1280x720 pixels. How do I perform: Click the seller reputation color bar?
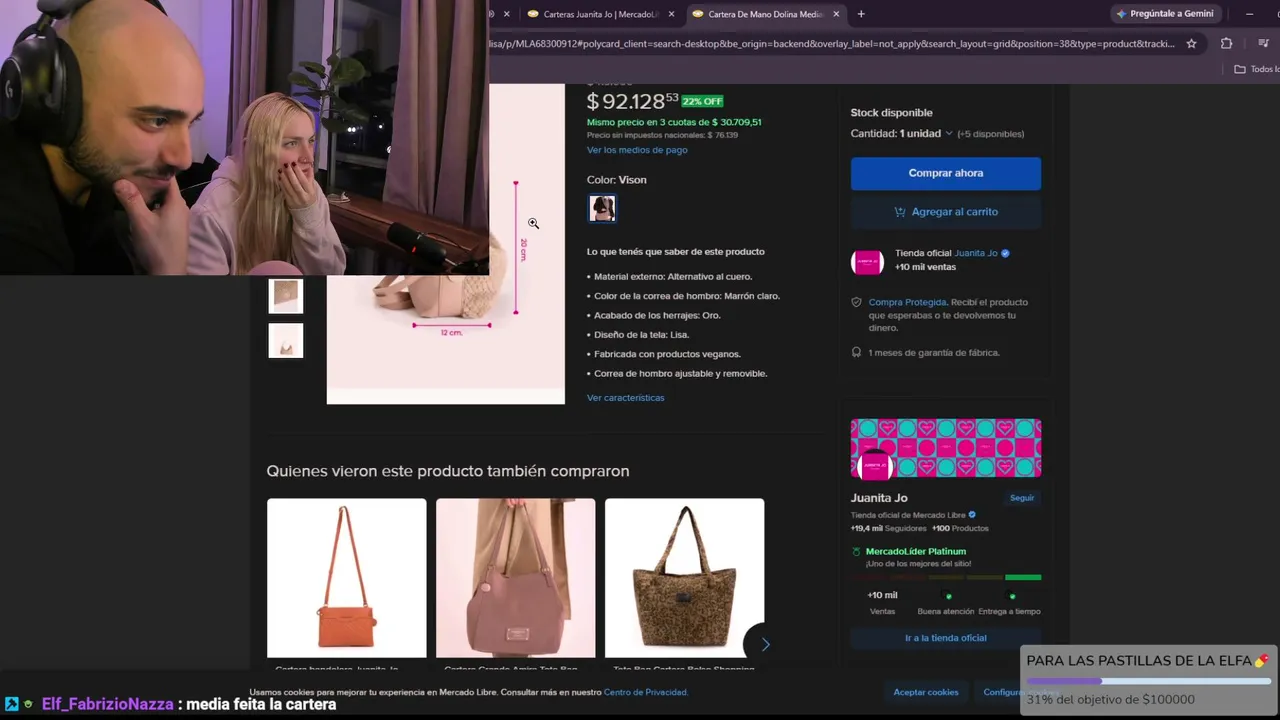pos(946,577)
